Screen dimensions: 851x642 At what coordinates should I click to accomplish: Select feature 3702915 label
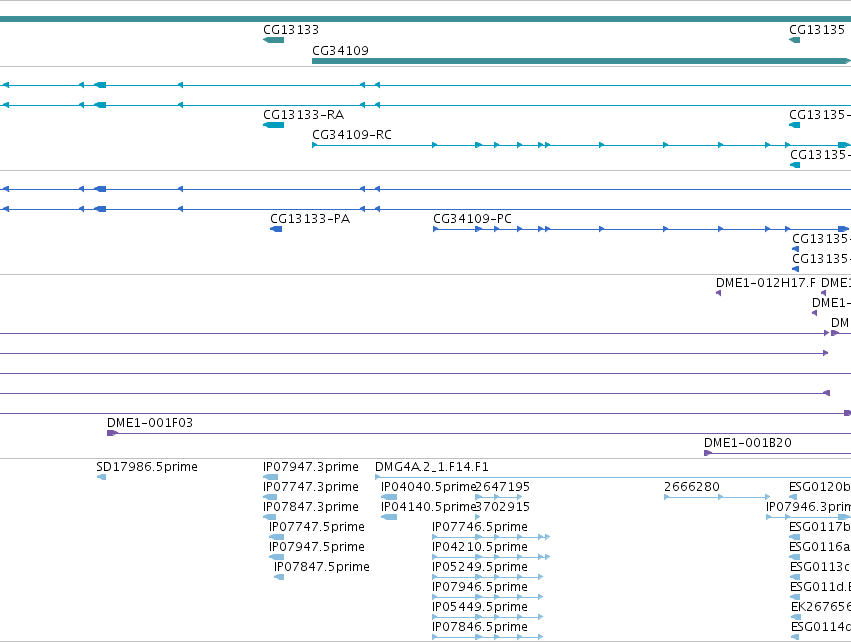[x=503, y=507]
